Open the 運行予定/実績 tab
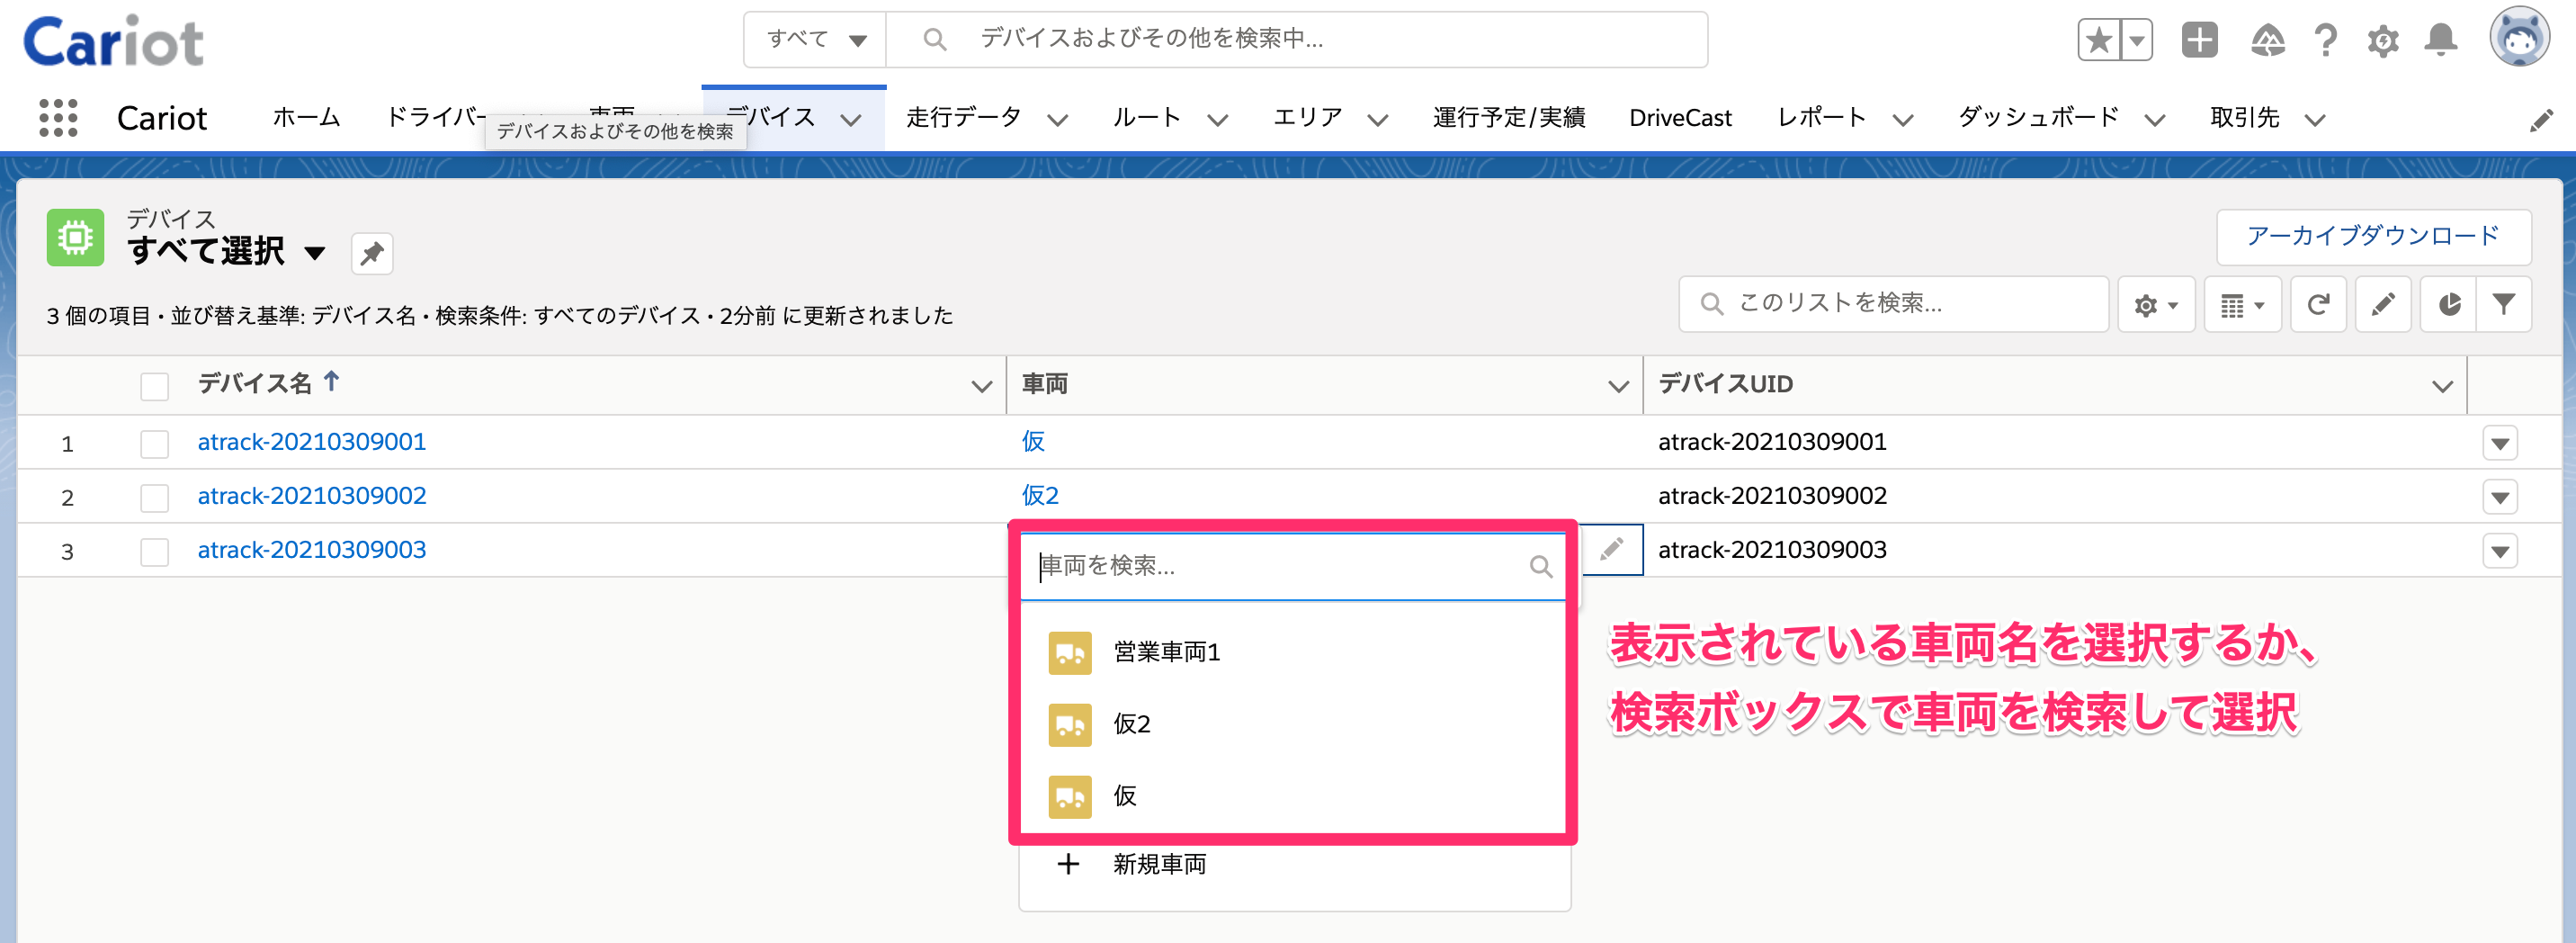The height and width of the screenshot is (943, 2576). (x=1508, y=118)
